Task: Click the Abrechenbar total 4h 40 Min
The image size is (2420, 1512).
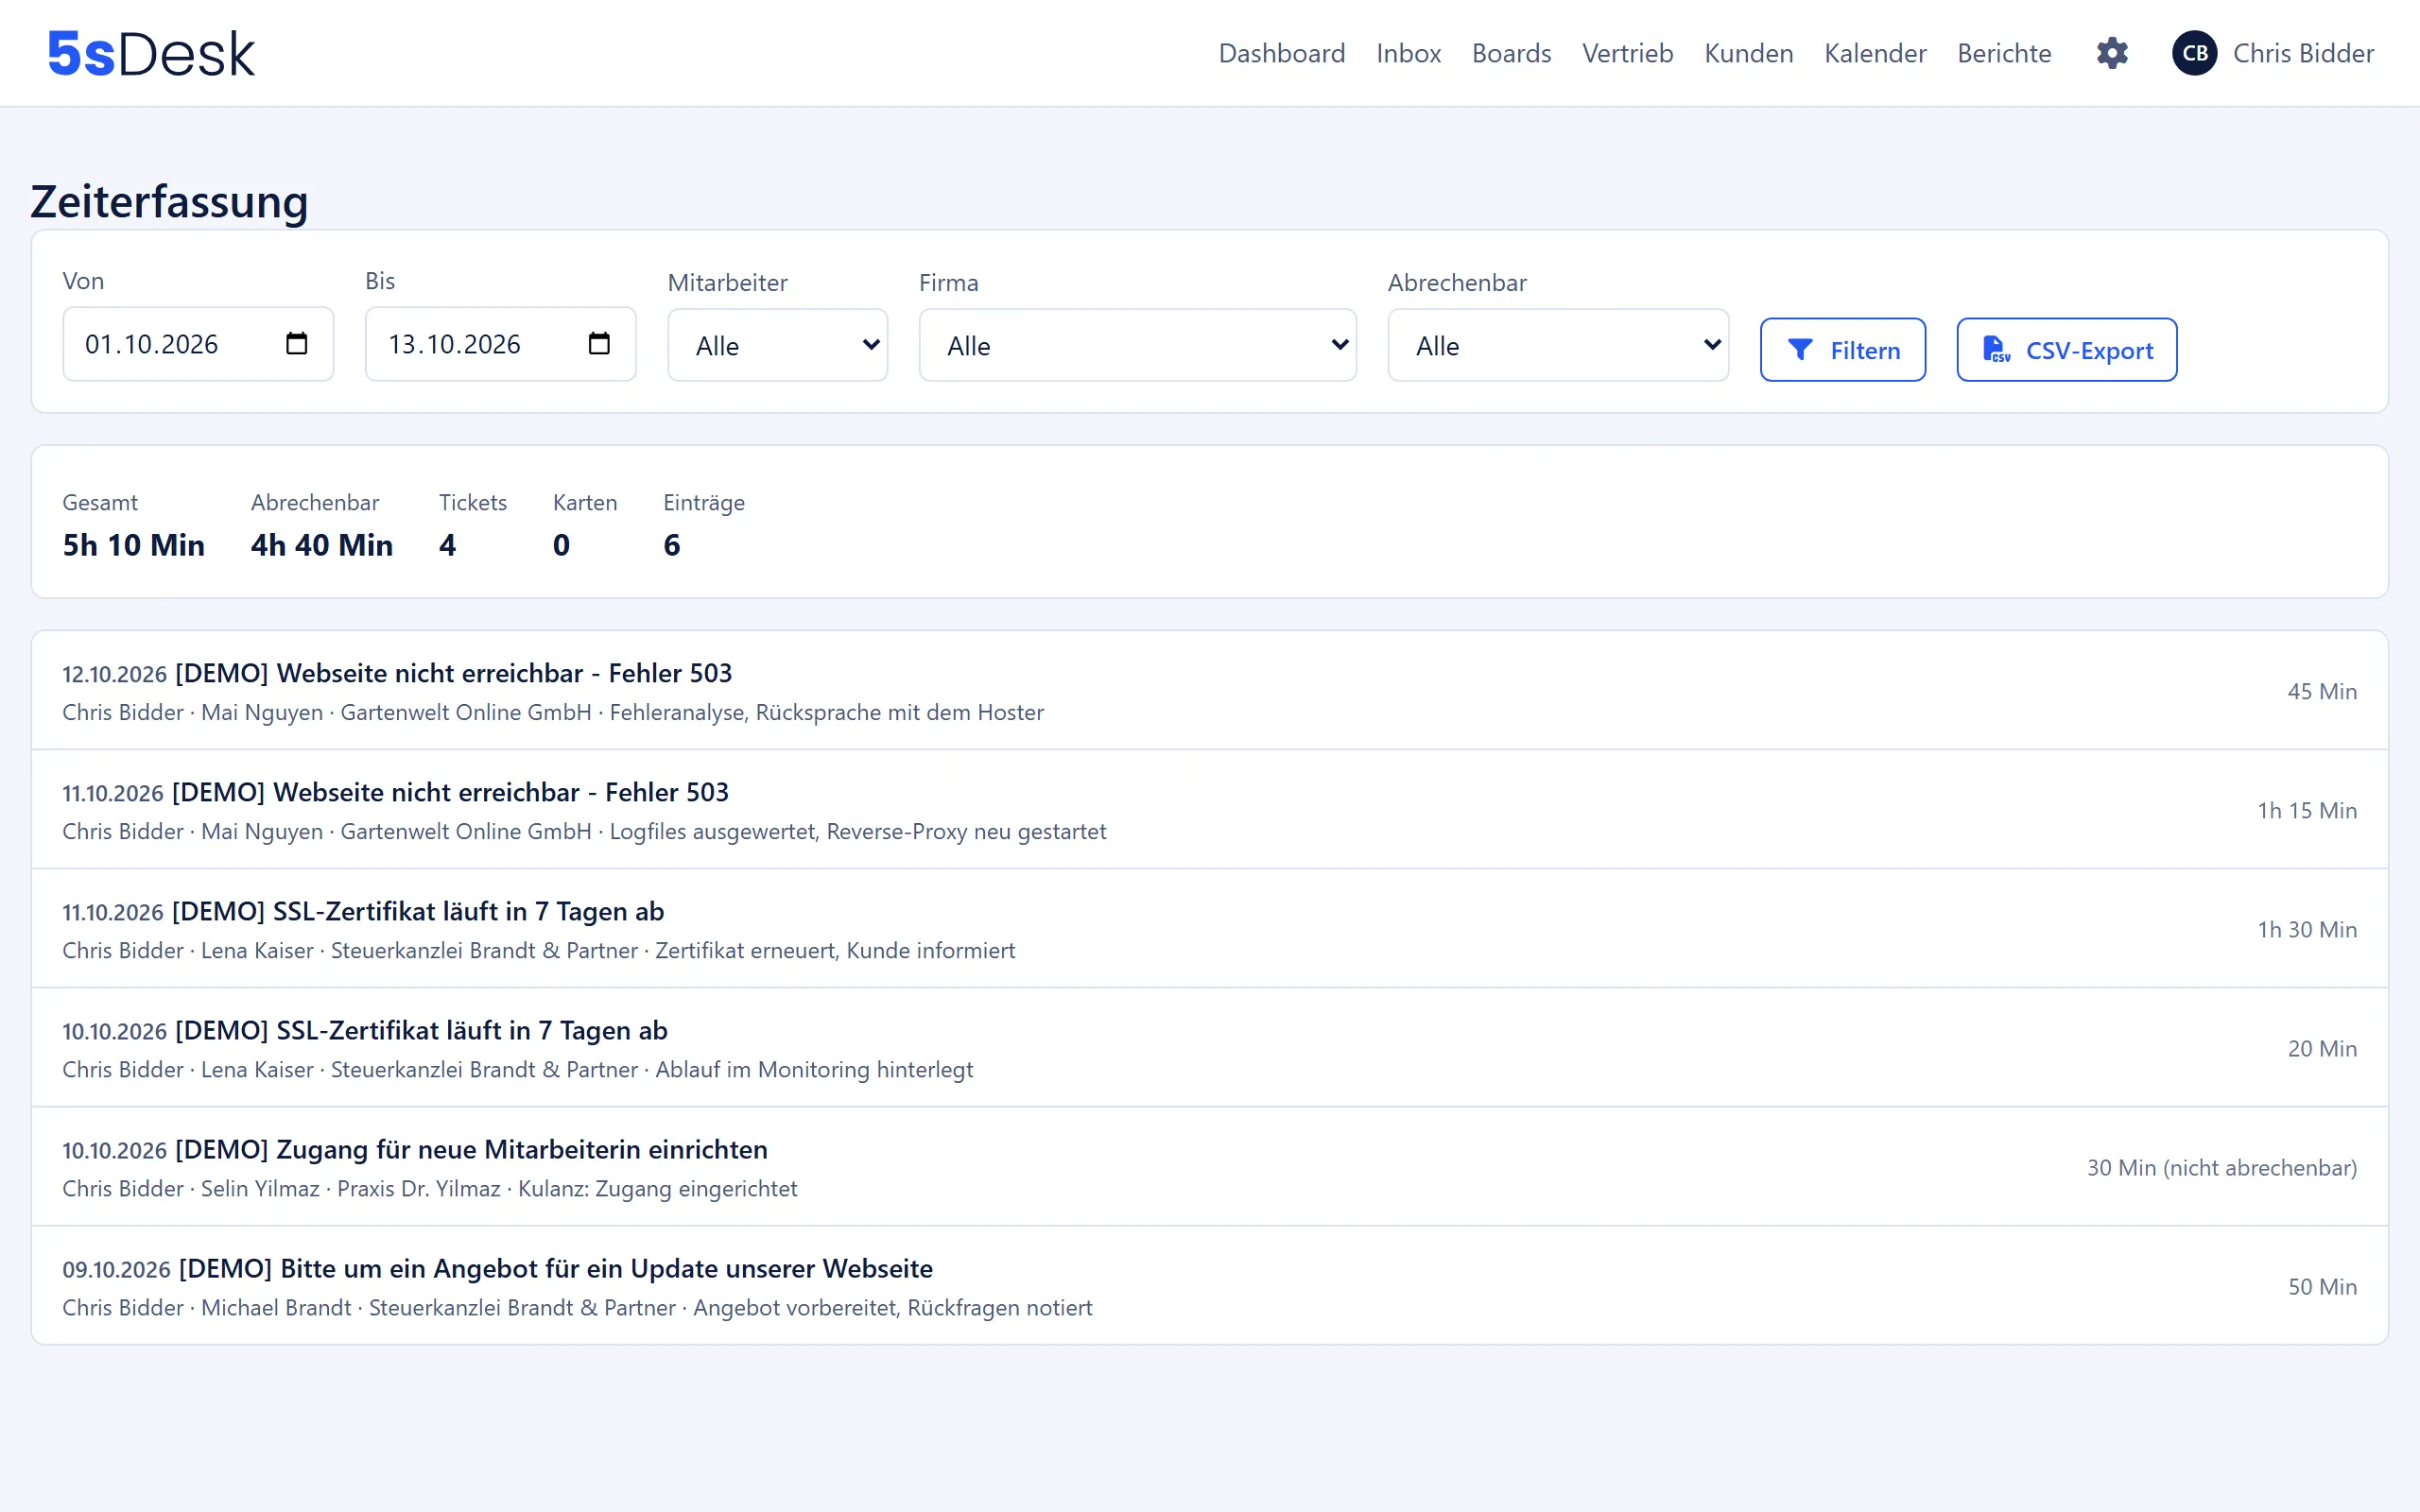Action: tap(321, 545)
